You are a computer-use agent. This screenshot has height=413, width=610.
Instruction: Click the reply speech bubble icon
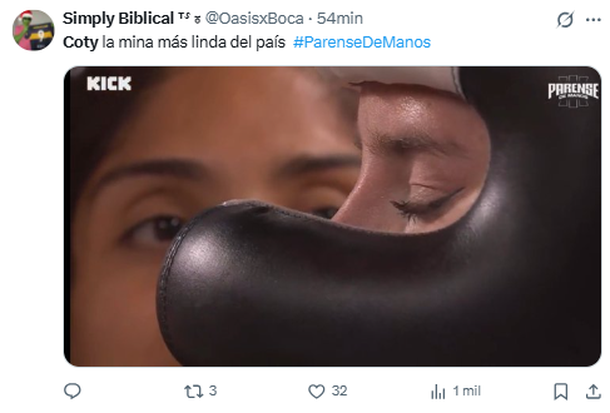point(72,391)
